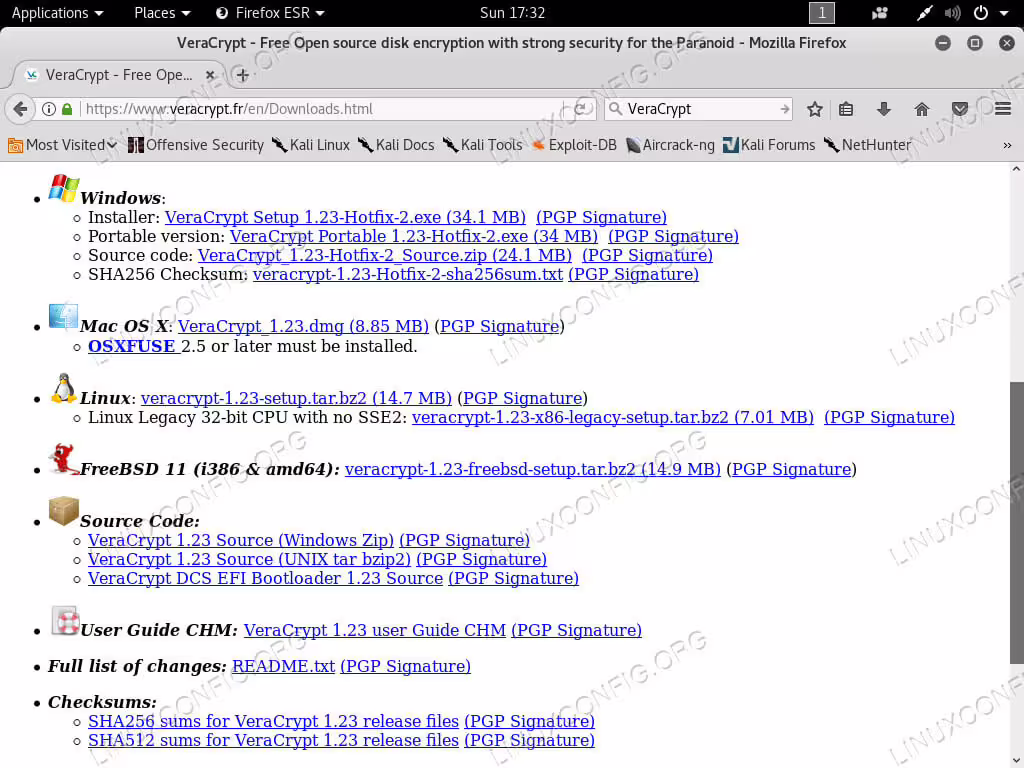Go to the home page icon

[921, 109]
